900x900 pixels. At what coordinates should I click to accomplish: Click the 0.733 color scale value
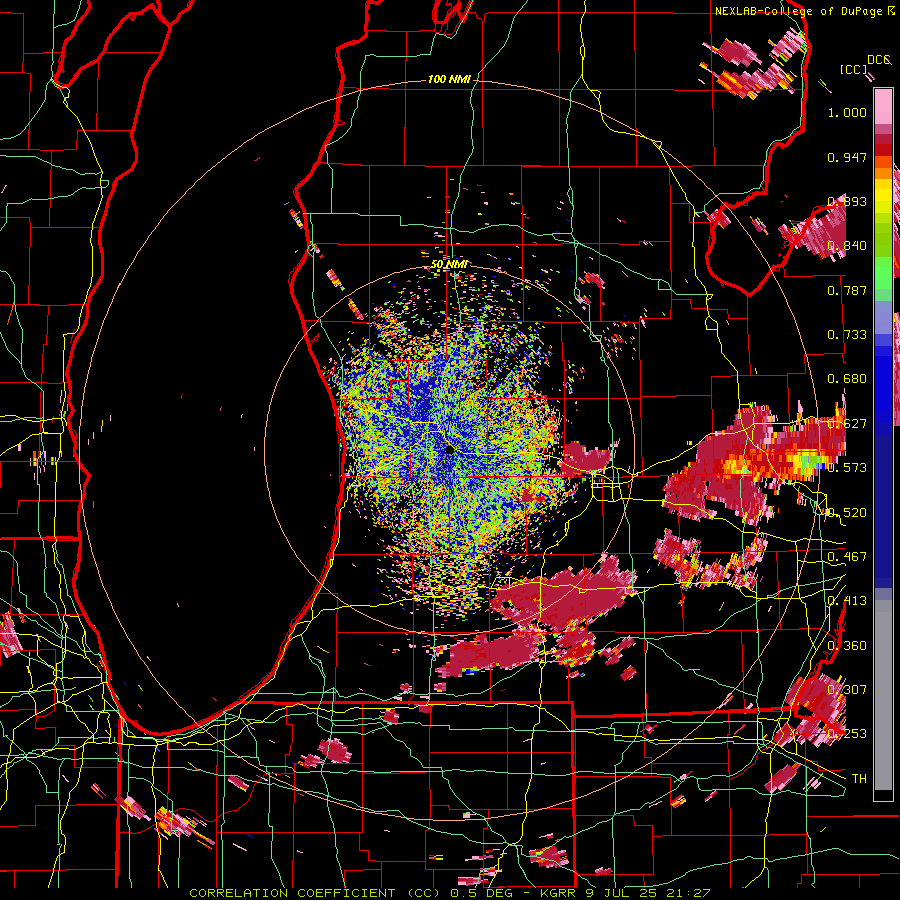click(847, 335)
